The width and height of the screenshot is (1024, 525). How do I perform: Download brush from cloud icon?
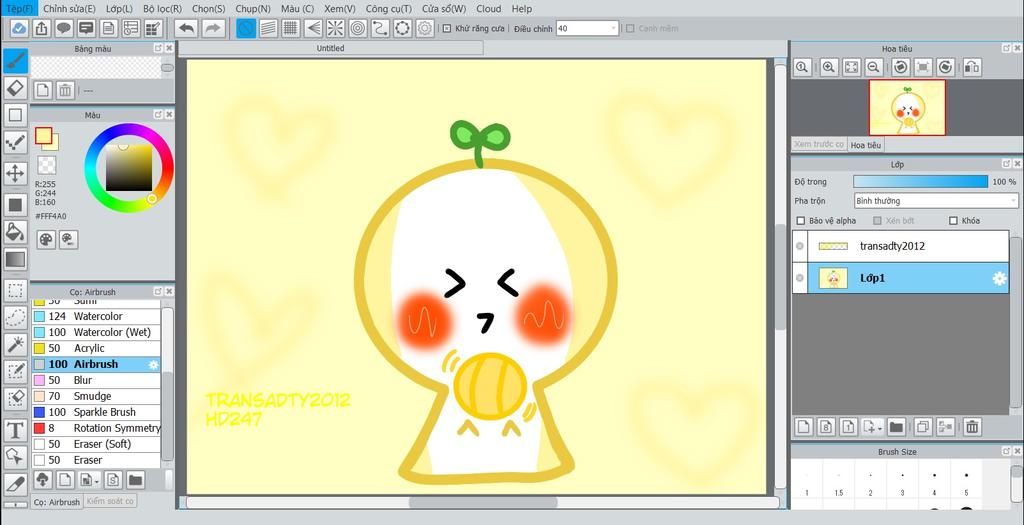coord(42,481)
